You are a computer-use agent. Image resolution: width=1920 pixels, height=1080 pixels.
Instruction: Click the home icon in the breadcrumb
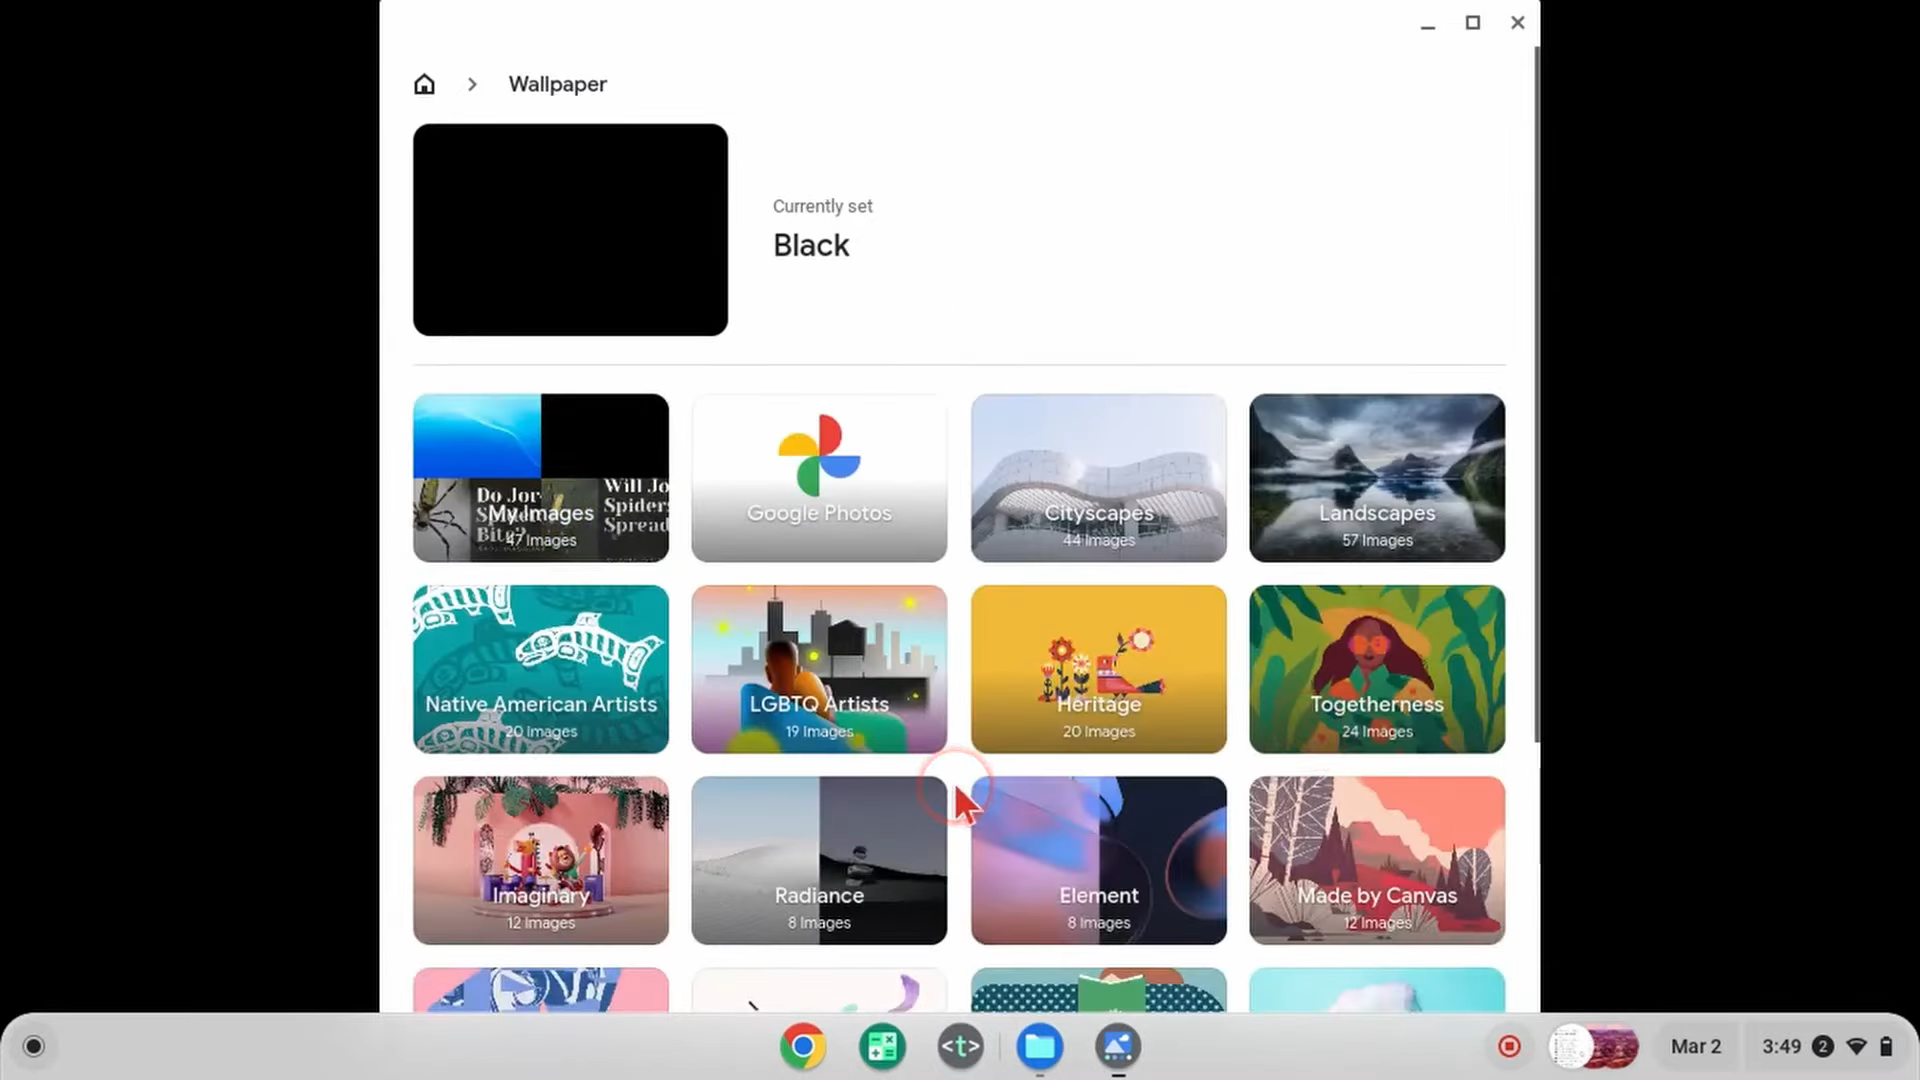click(424, 84)
